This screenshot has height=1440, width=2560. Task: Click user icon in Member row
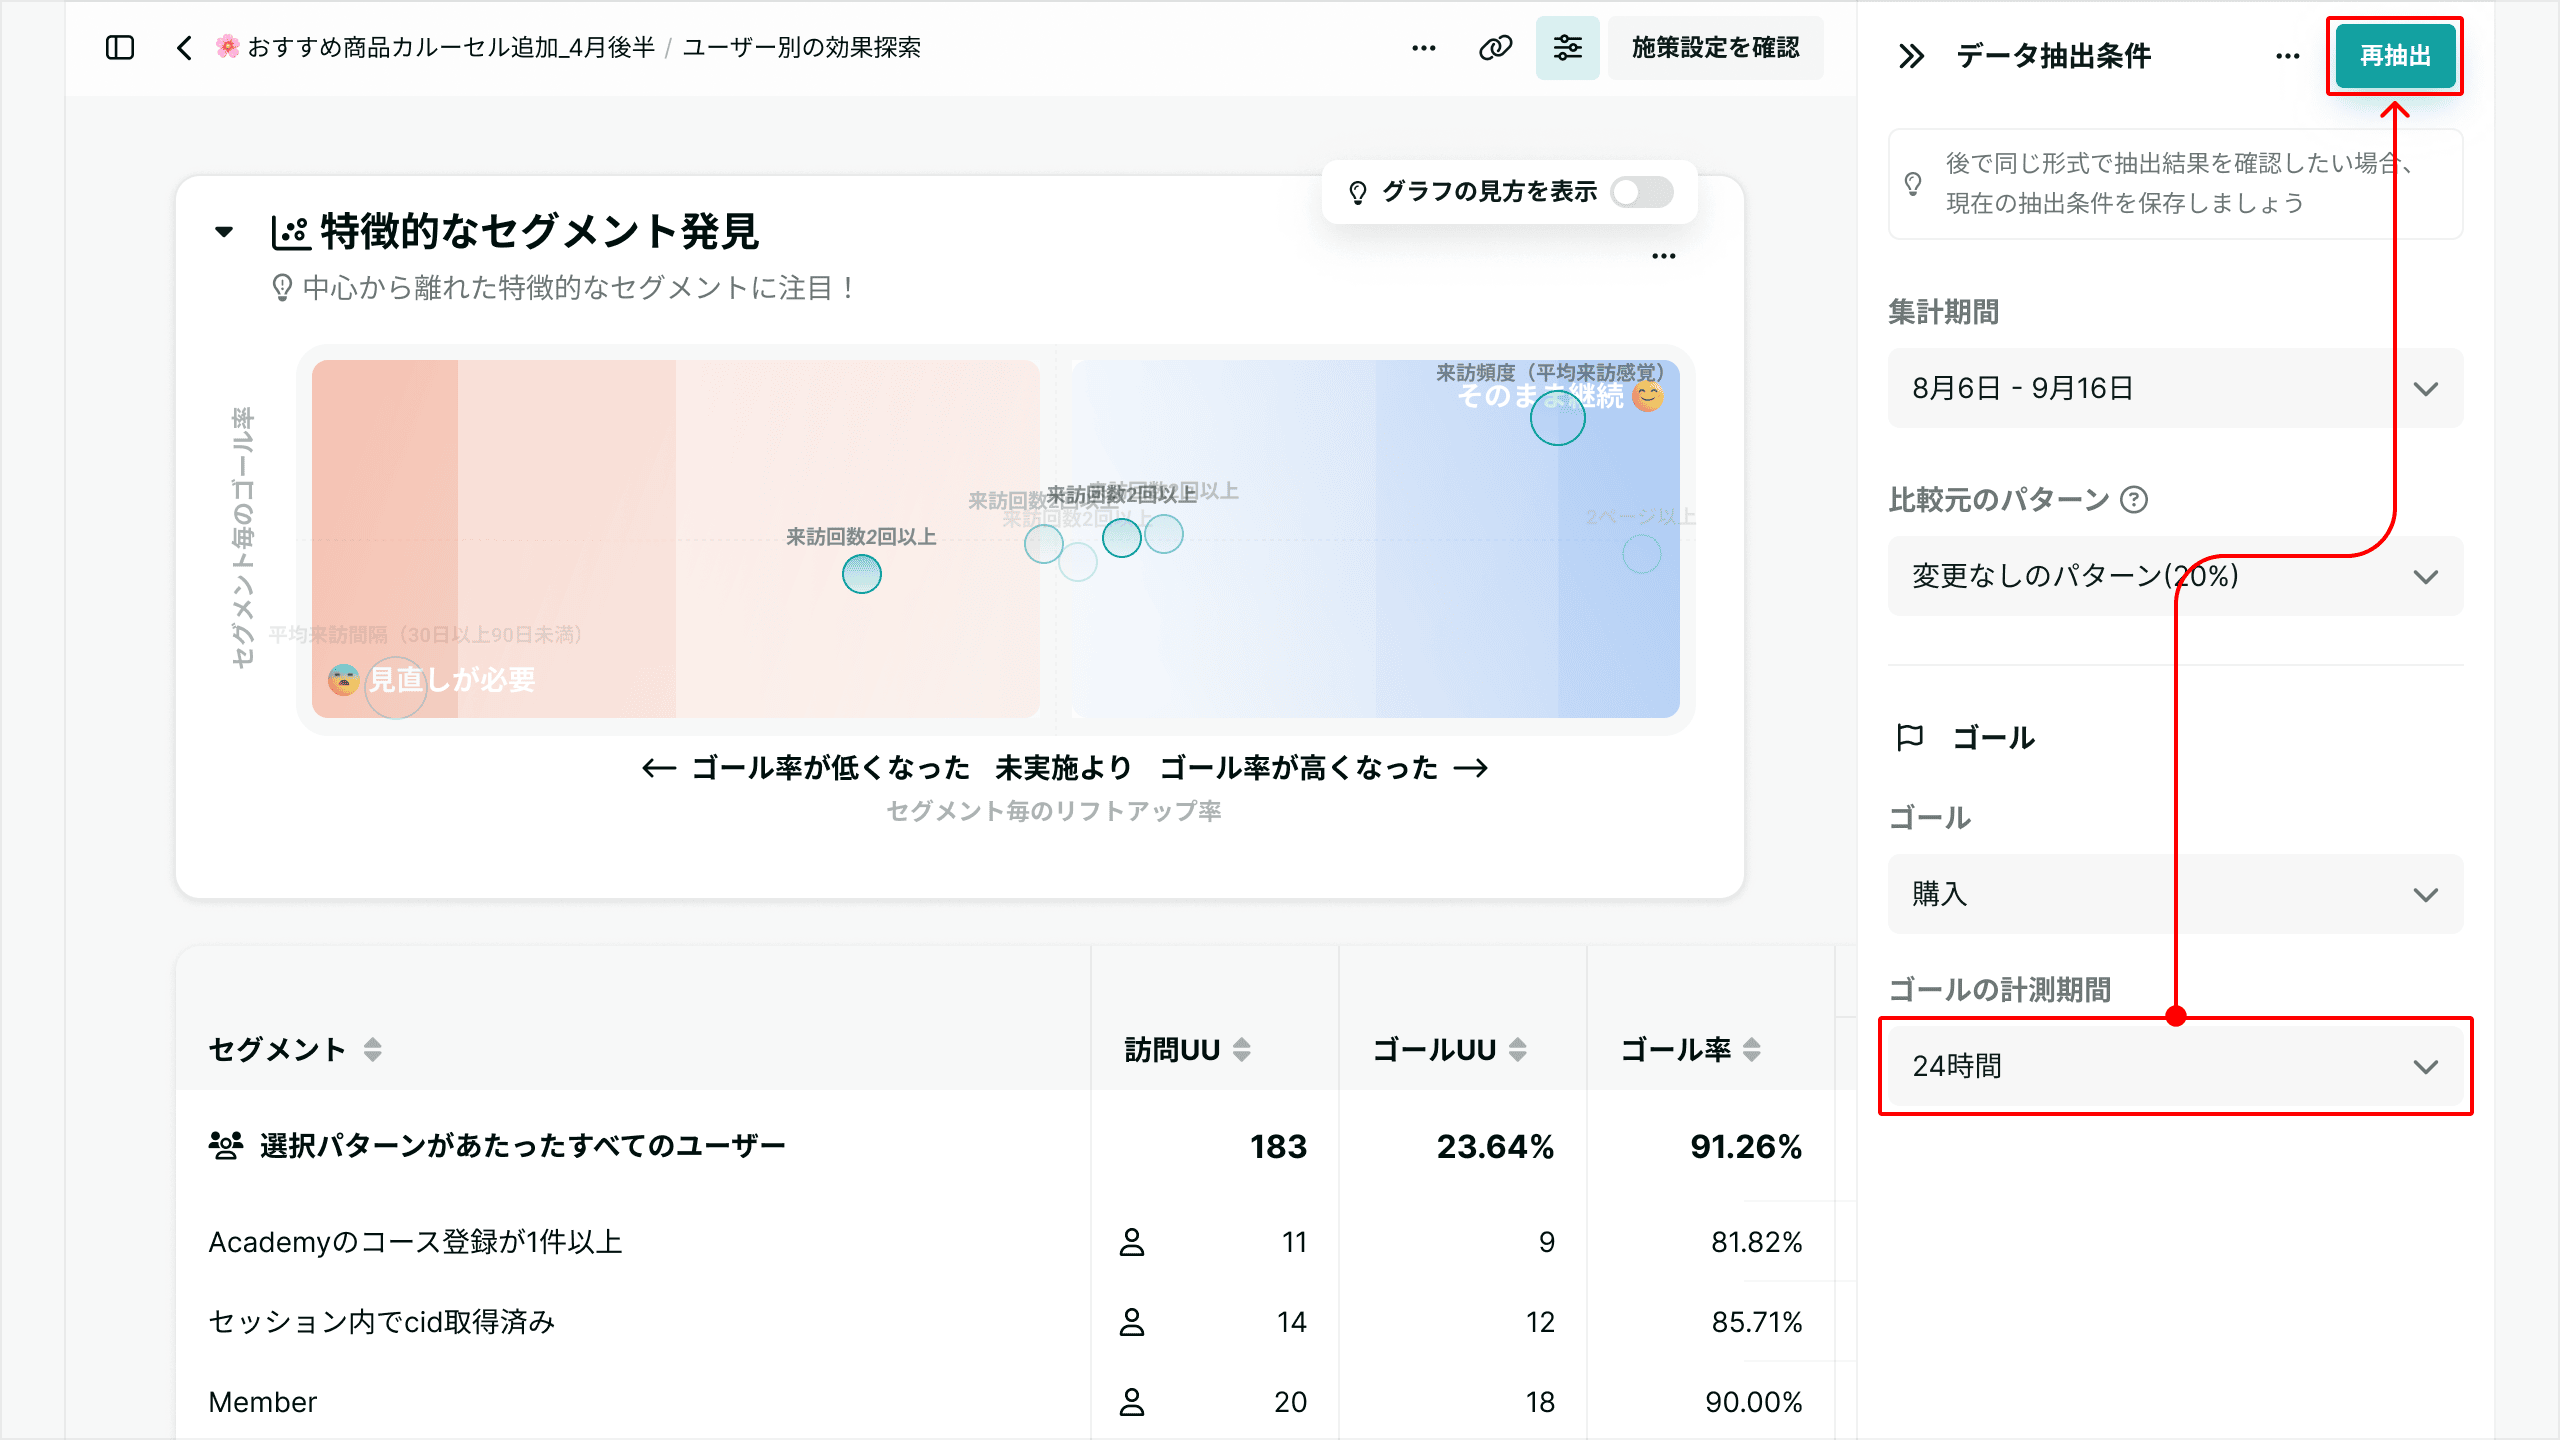tap(1132, 1402)
